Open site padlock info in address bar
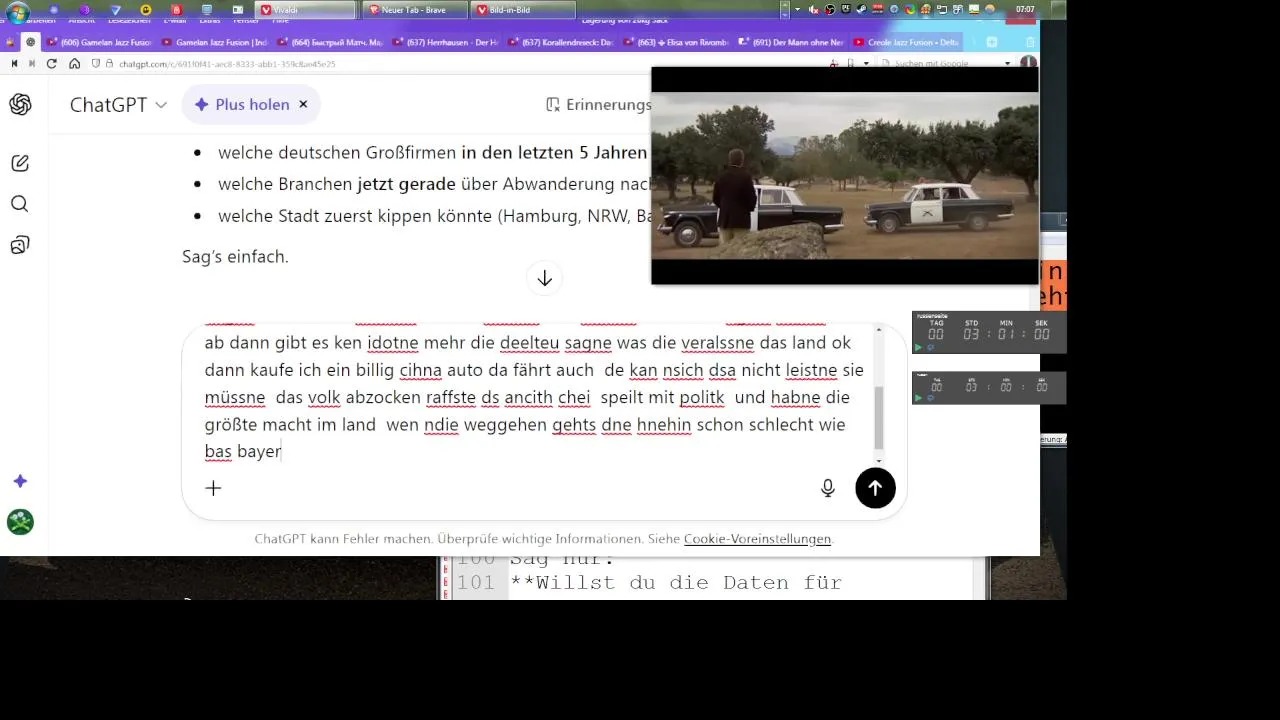 [x=109, y=63]
